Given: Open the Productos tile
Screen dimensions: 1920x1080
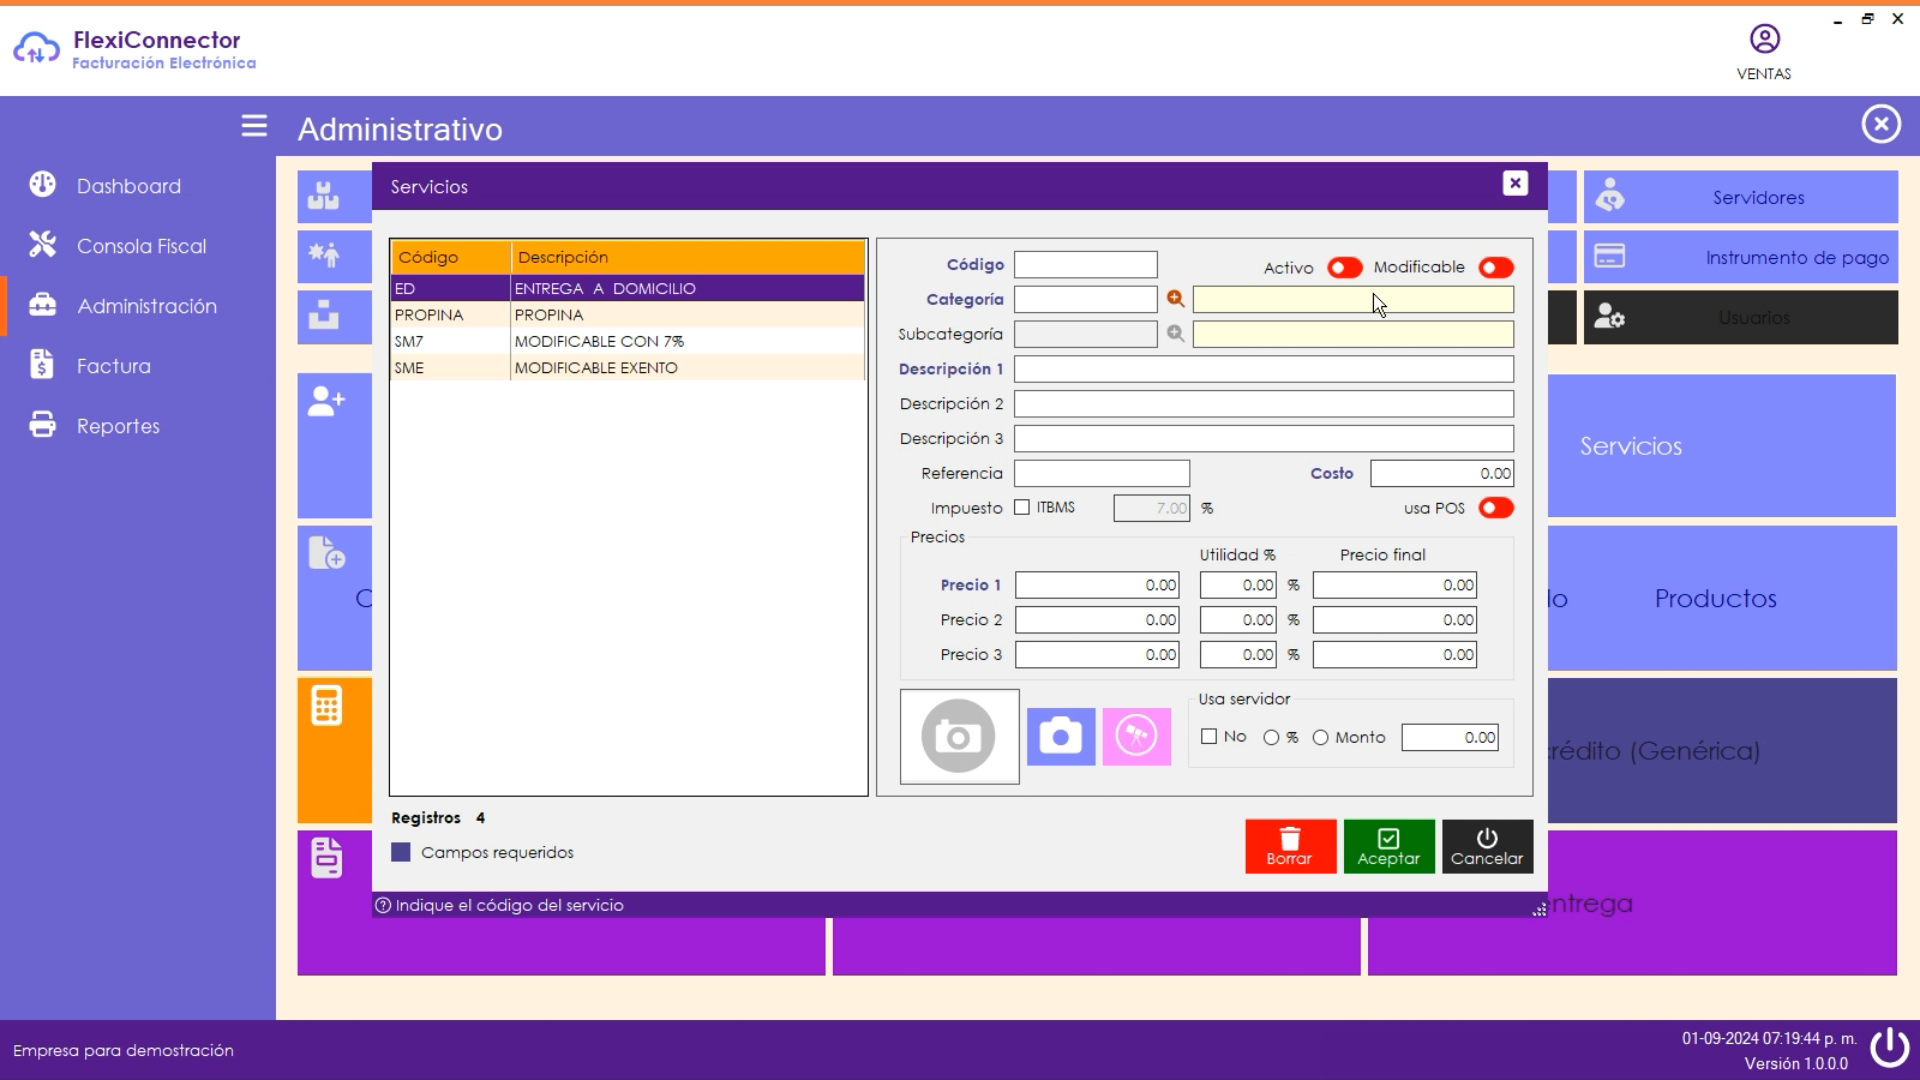Looking at the screenshot, I should click(x=1715, y=598).
